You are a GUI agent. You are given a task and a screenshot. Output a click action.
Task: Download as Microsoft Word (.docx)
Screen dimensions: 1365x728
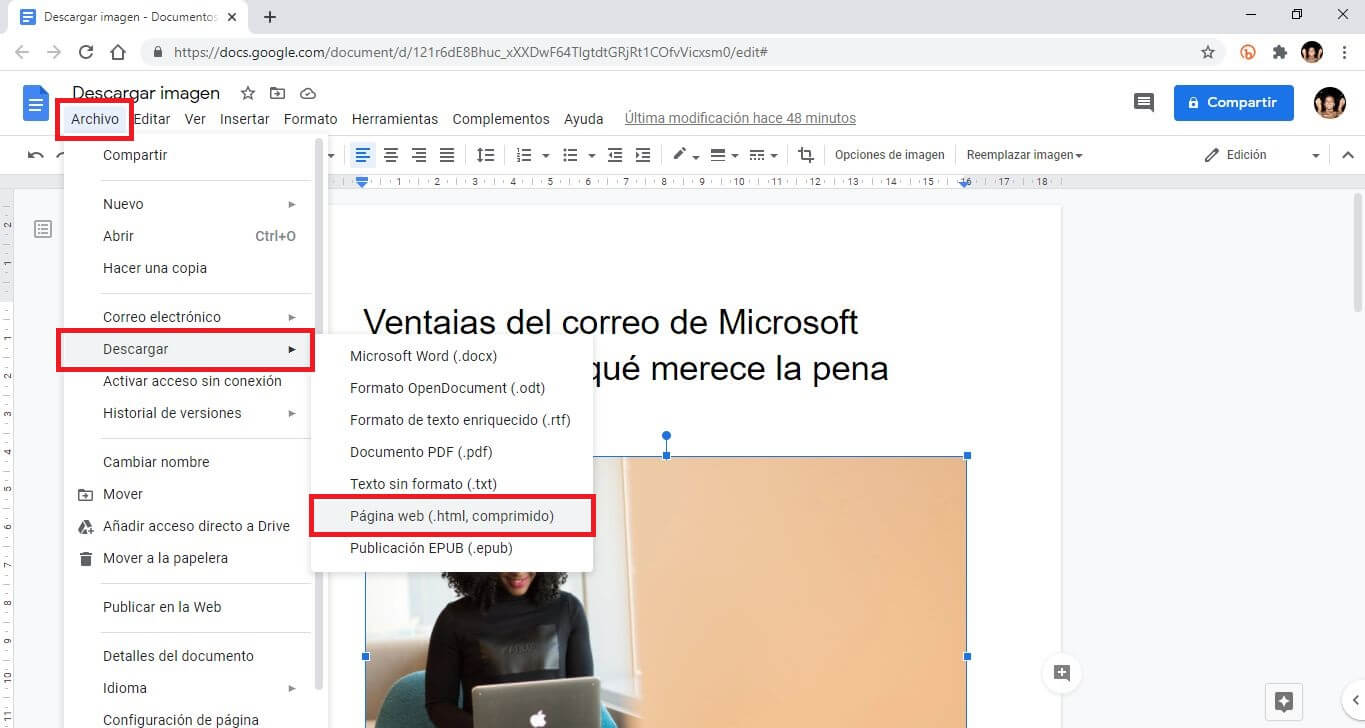[452, 356]
